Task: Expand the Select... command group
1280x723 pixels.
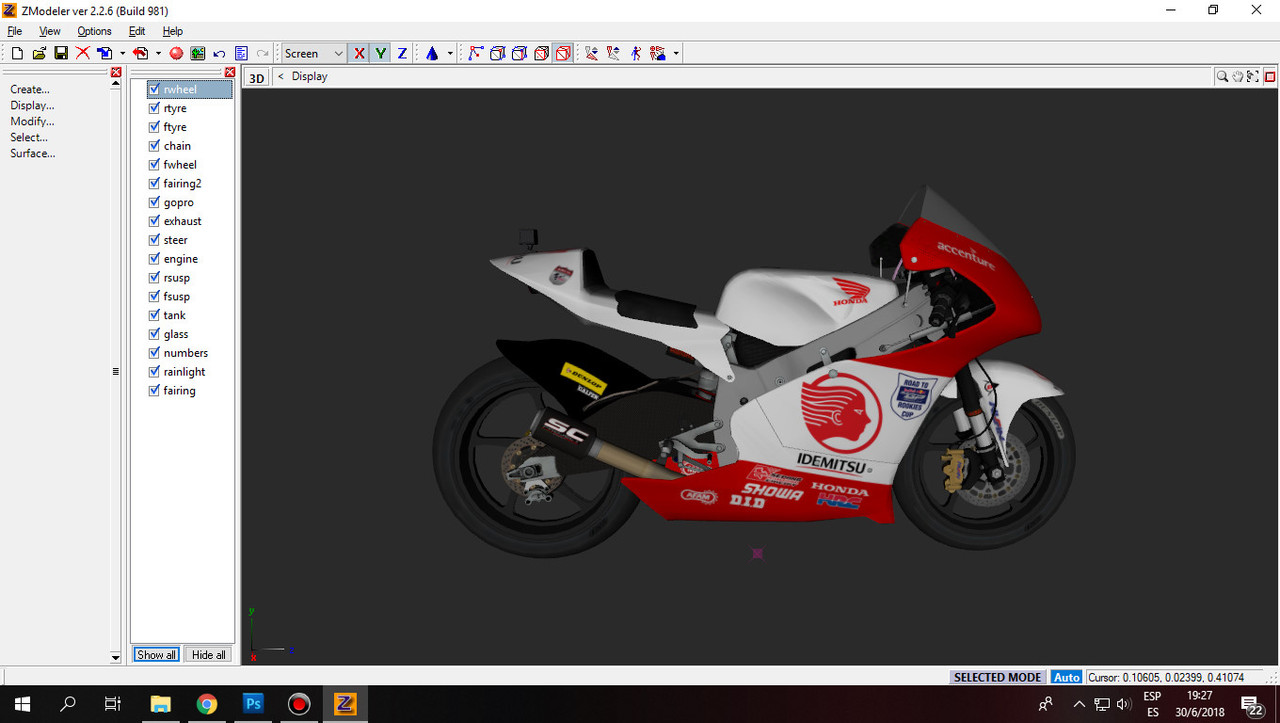Action: tap(29, 137)
